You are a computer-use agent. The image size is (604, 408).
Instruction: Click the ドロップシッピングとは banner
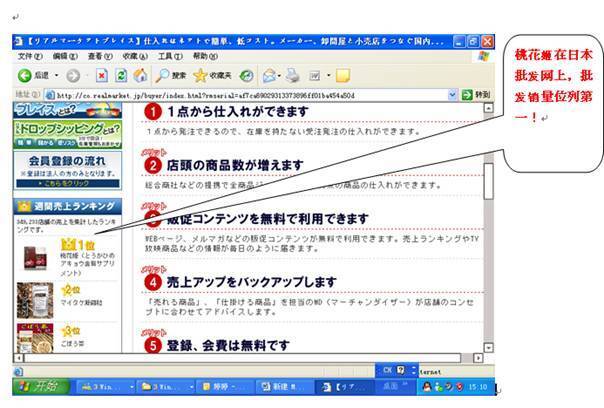pyautogui.click(x=66, y=131)
